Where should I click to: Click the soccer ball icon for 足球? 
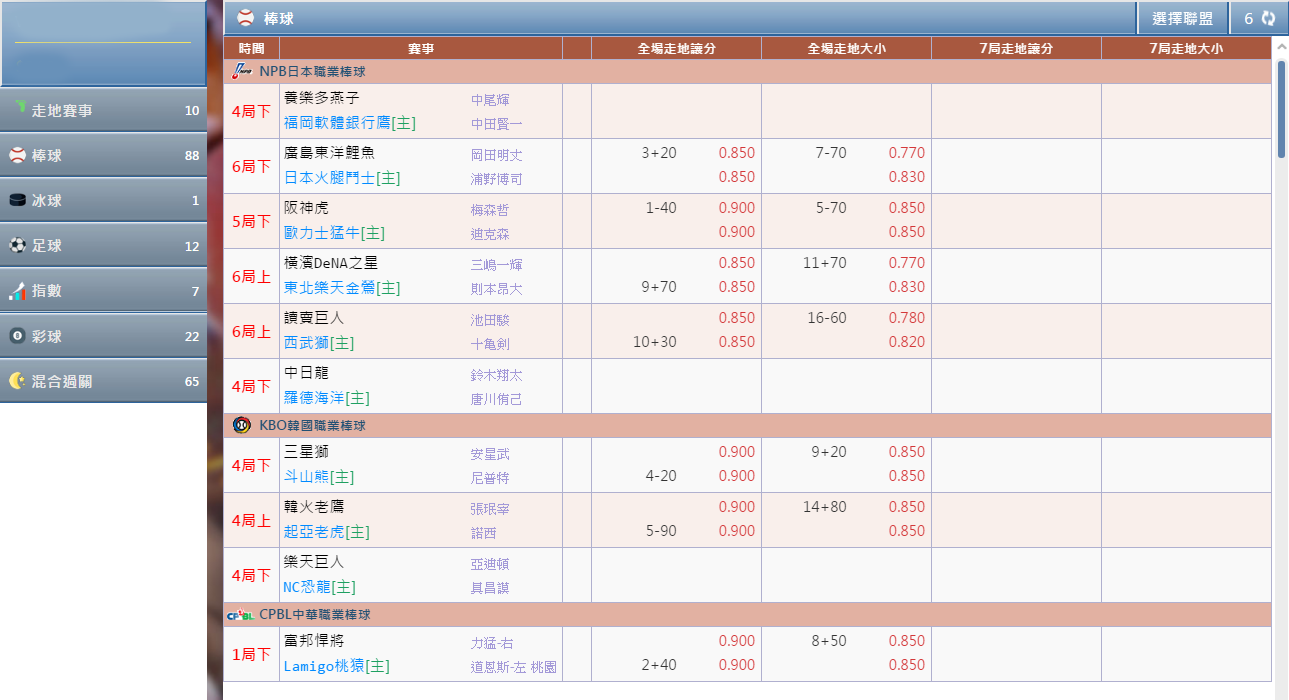tap(17, 245)
